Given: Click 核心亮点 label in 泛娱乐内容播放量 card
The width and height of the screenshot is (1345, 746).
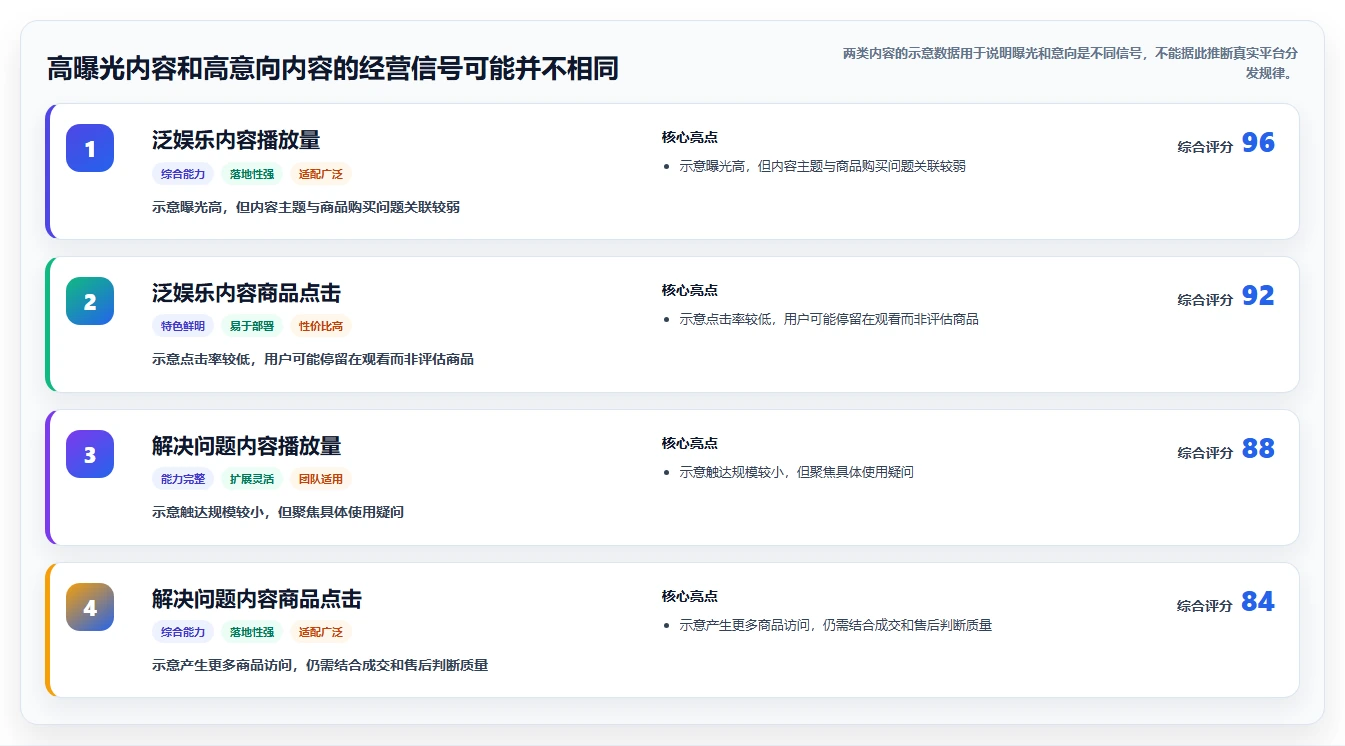Looking at the screenshot, I should coord(689,137).
